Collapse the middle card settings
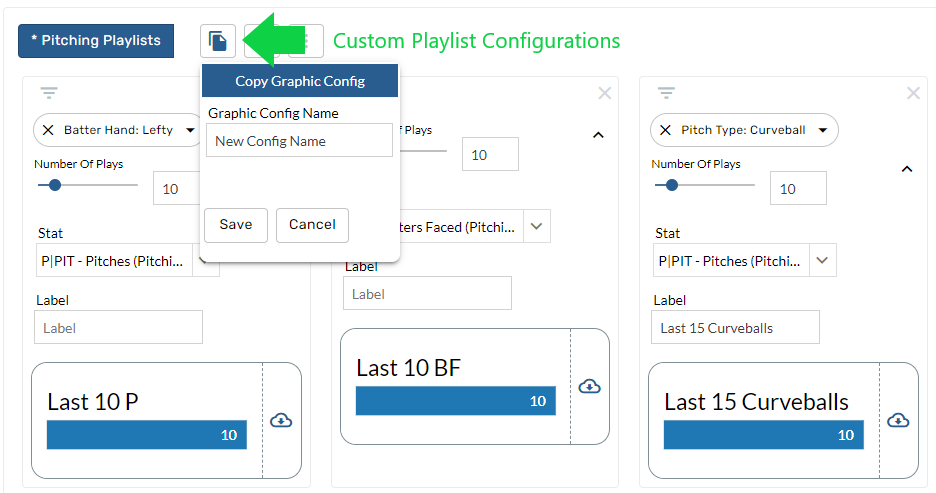The width and height of the screenshot is (936, 493). [598, 135]
